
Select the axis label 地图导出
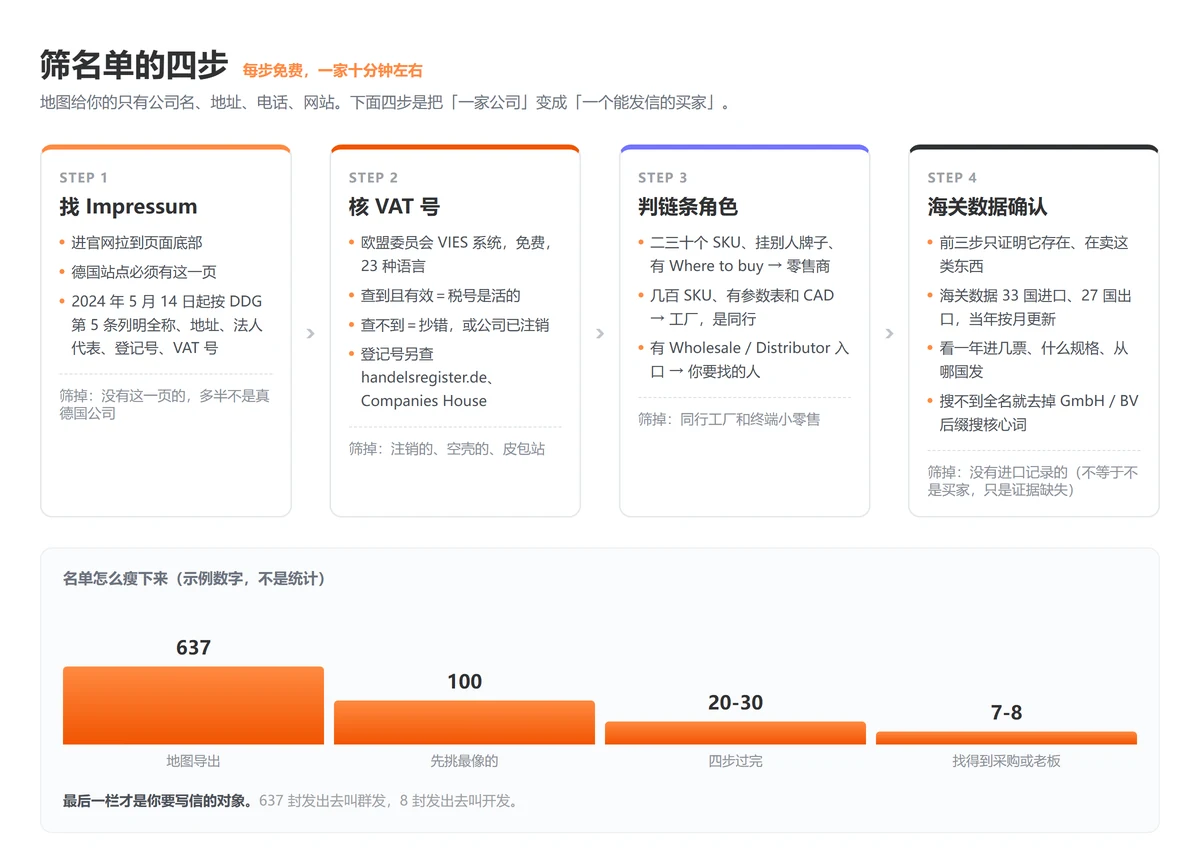pyautogui.click(x=193, y=761)
